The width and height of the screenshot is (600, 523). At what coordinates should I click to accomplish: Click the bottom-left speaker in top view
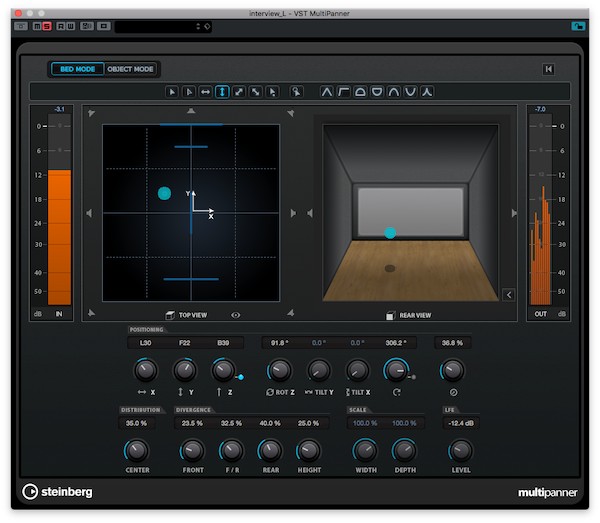click(91, 313)
